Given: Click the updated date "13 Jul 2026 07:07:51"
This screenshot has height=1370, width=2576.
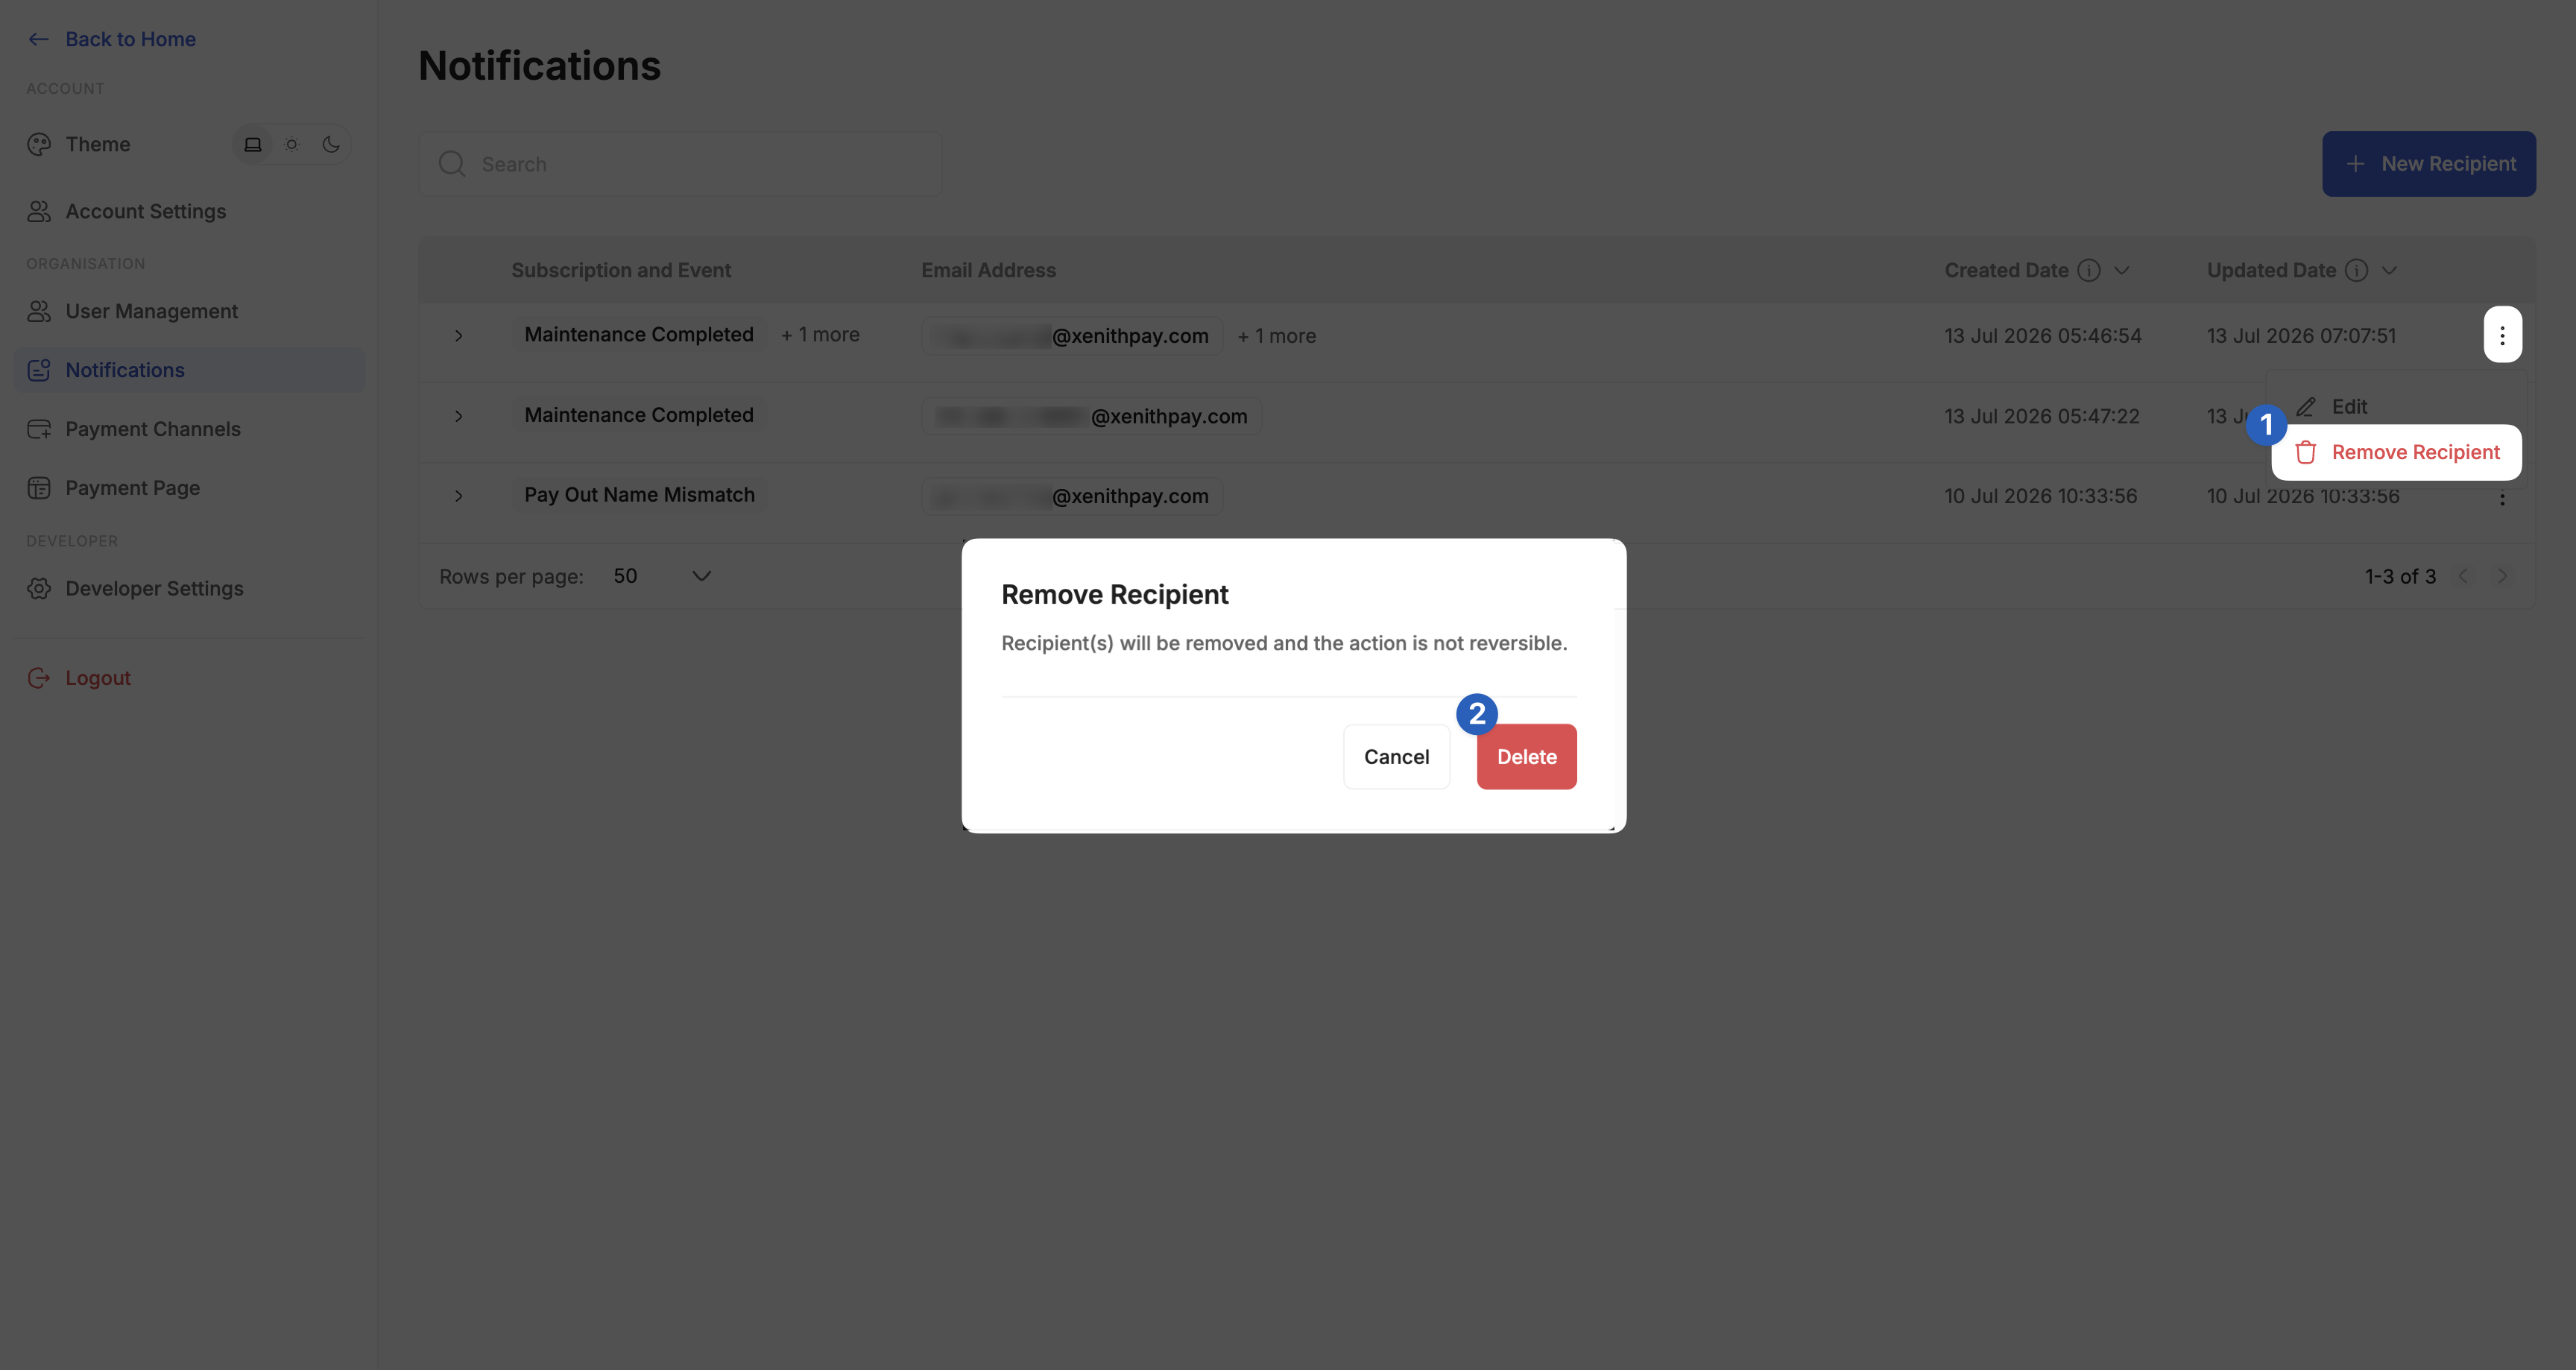Looking at the screenshot, I should point(2301,336).
